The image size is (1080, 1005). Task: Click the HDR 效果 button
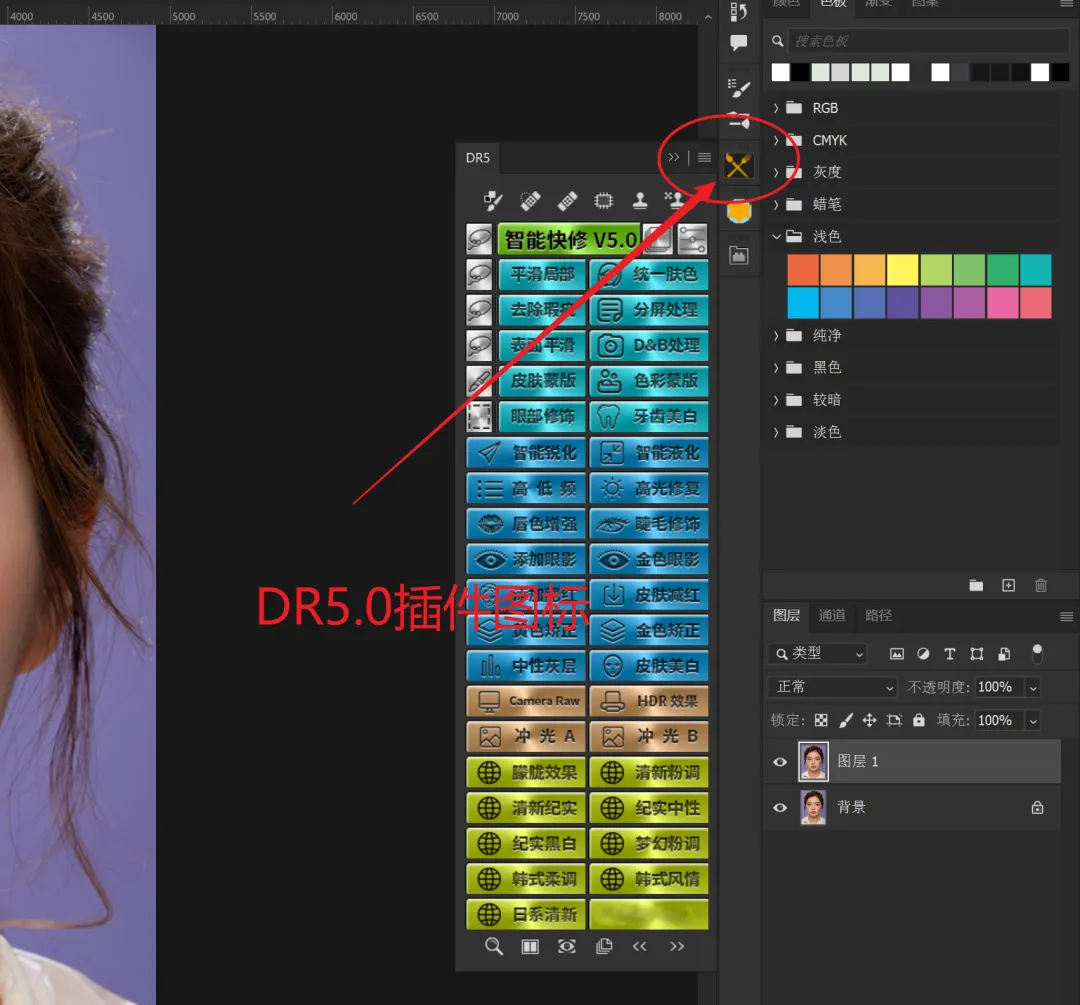pos(649,701)
